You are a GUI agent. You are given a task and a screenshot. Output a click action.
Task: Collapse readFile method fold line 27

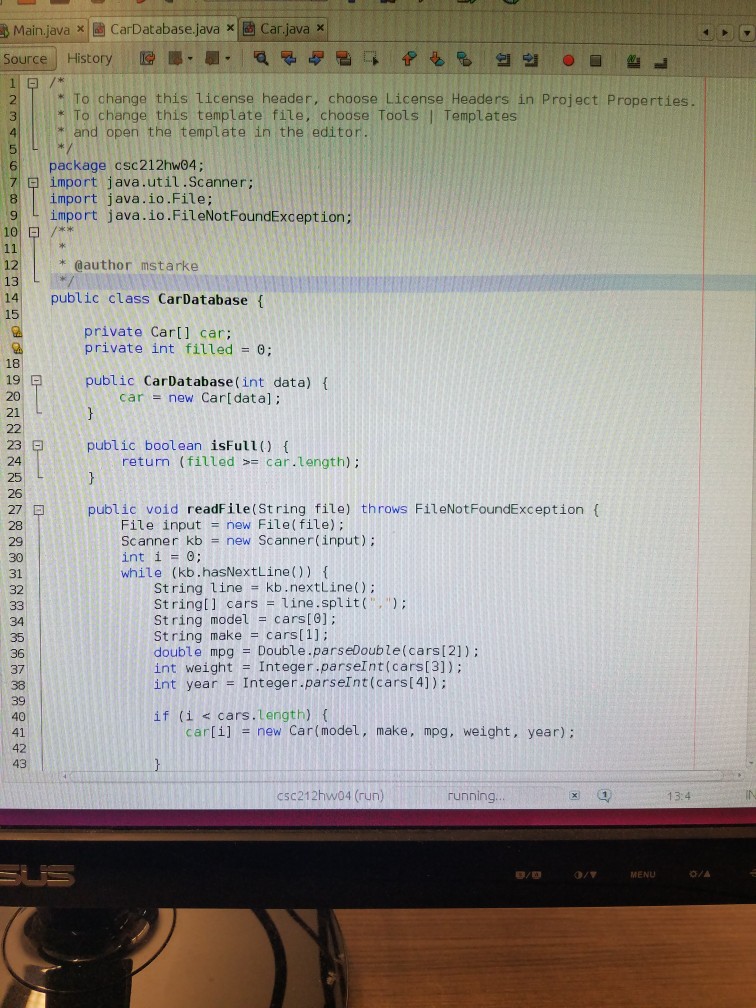pyautogui.click(x=38, y=510)
